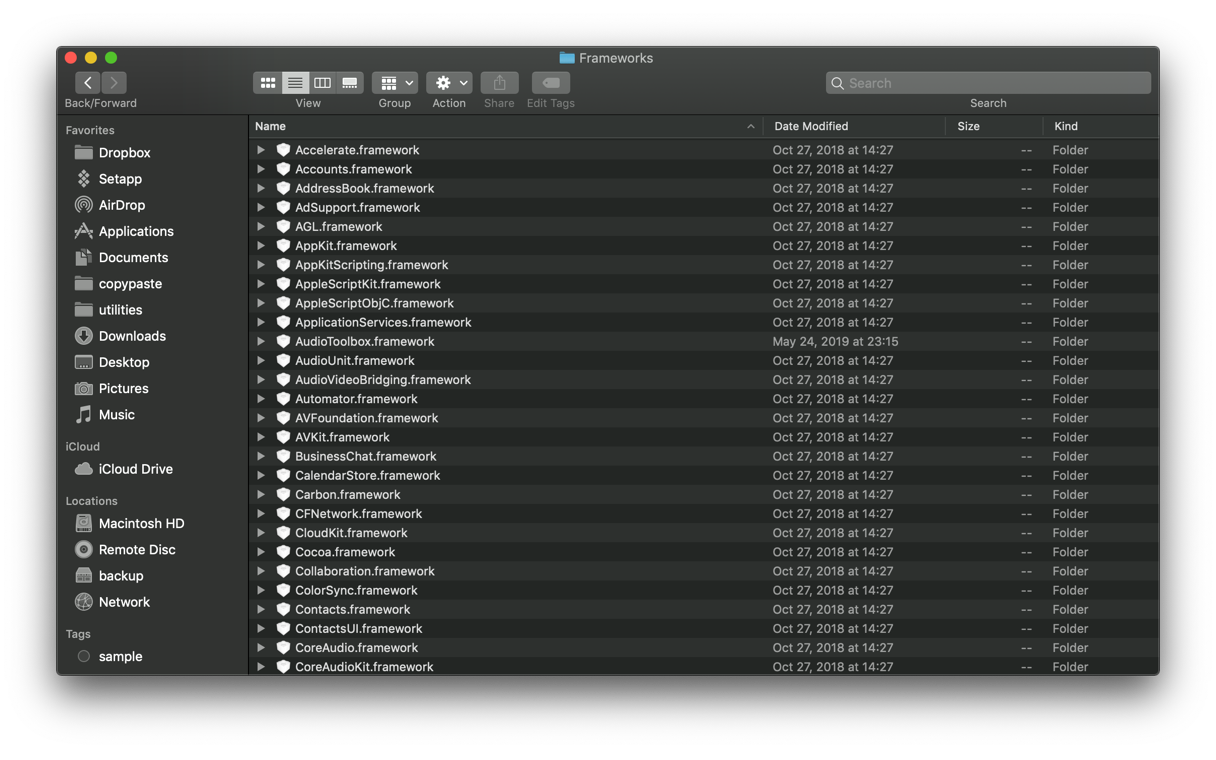The height and width of the screenshot is (760, 1216).
Task: Select the AudioUnit.framework row
Action: click(704, 361)
